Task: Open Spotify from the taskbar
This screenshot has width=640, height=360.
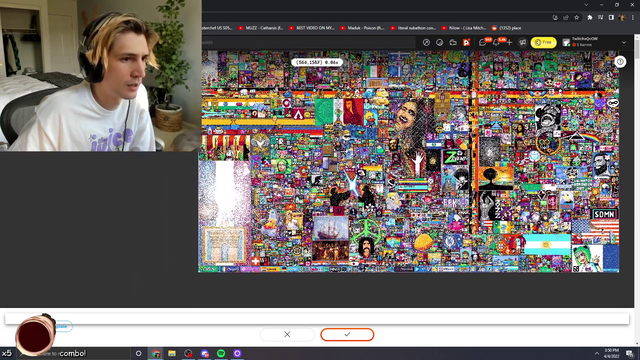Action: pyautogui.click(x=221, y=353)
